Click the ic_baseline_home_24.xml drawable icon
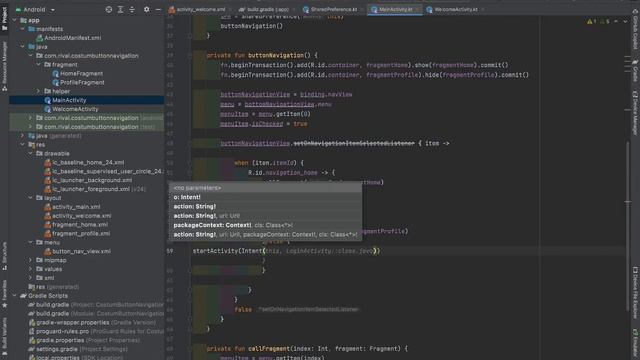Viewport: 640px width, 360px height. click(47, 162)
